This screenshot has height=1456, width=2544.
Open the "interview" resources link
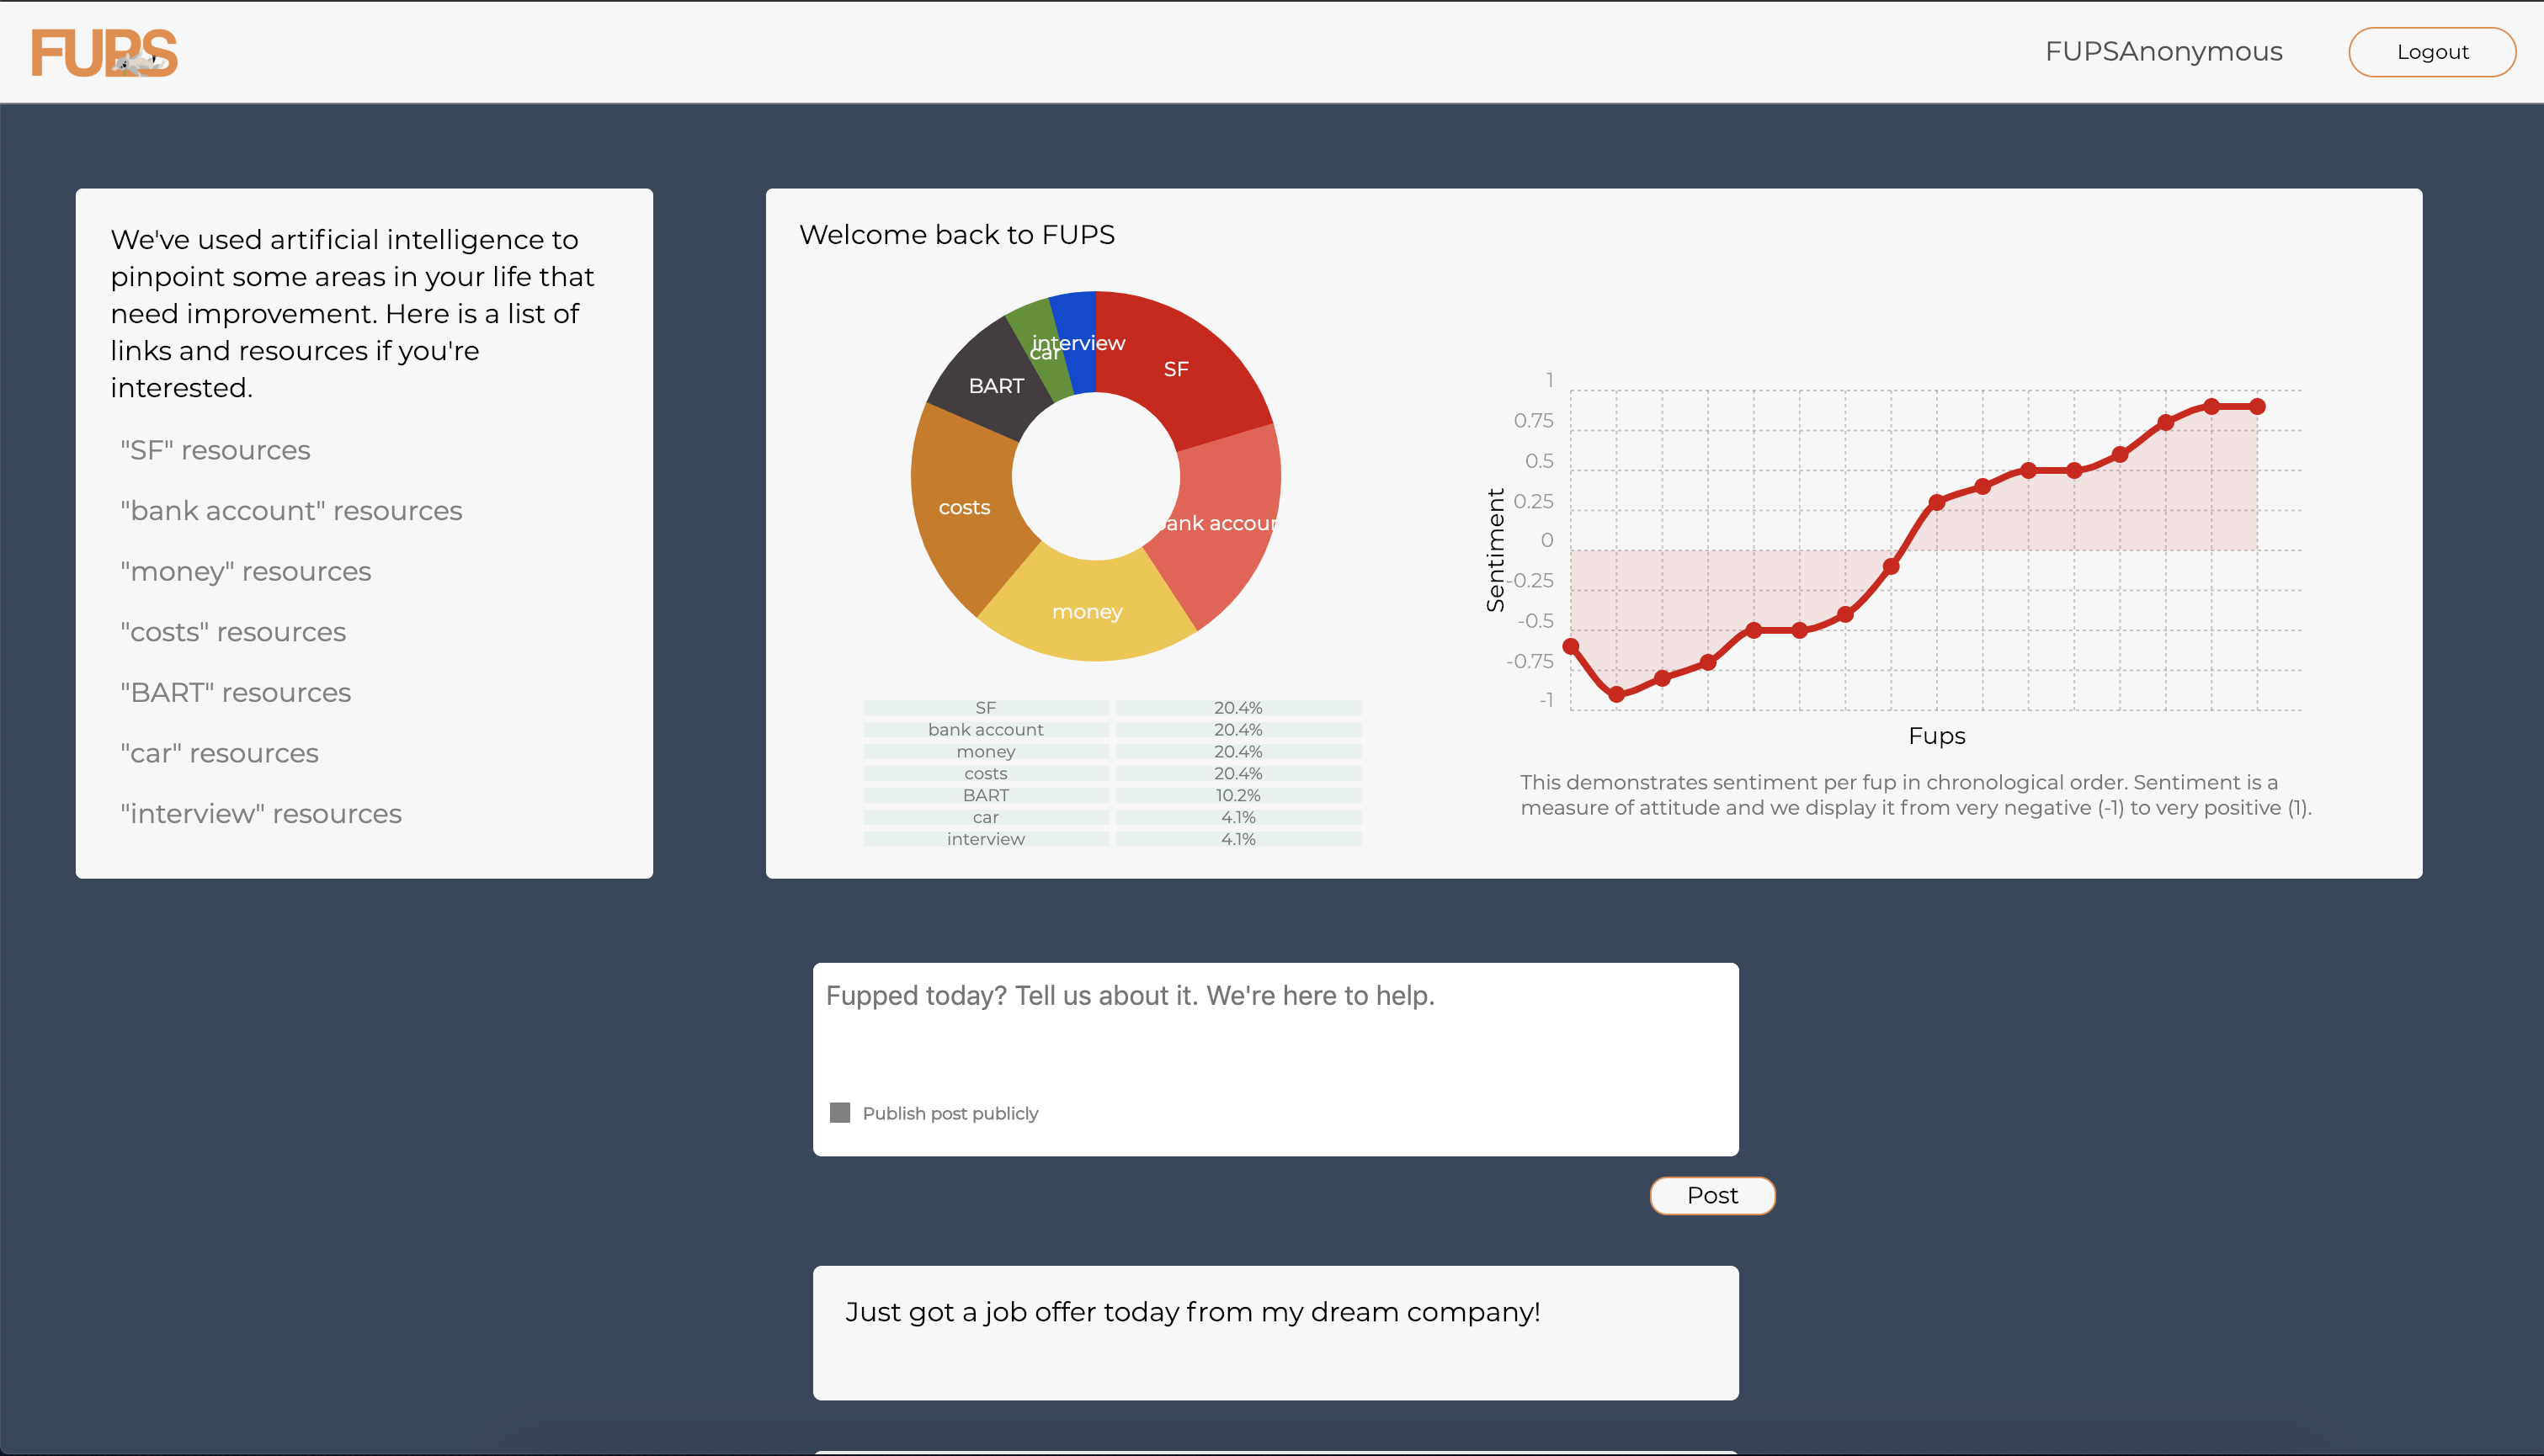click(260, 814)
